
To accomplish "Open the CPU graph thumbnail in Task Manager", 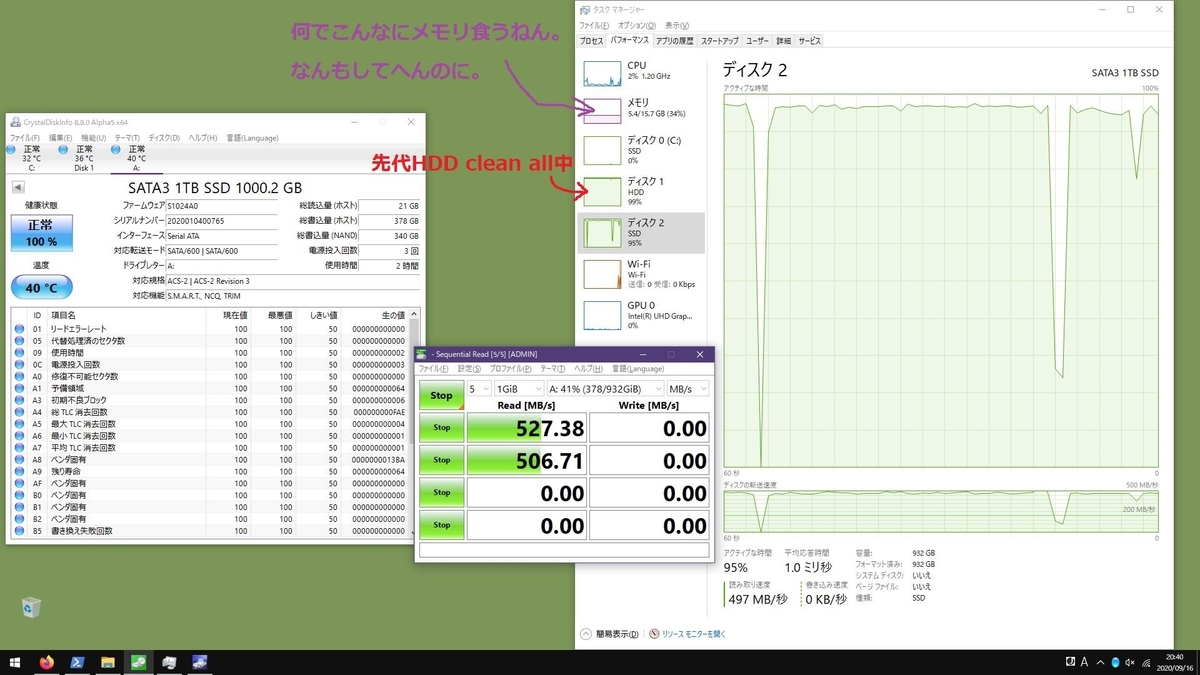I will (602, 72).
